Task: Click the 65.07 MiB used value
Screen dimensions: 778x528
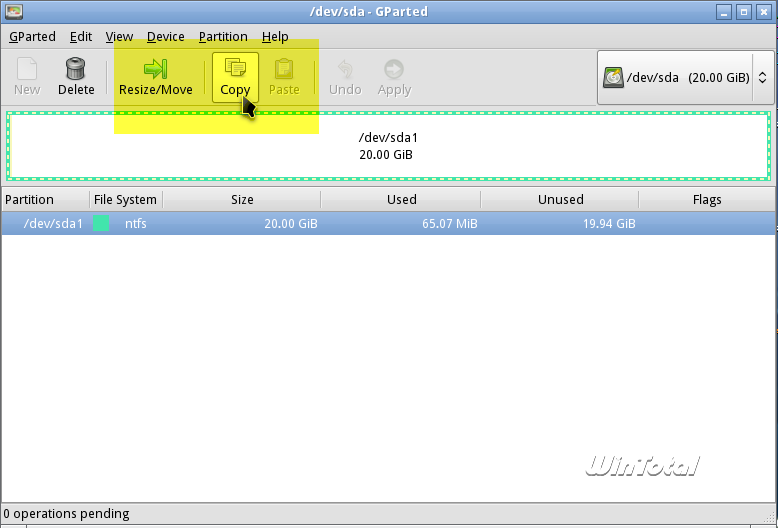Action: tap(450, 224)
